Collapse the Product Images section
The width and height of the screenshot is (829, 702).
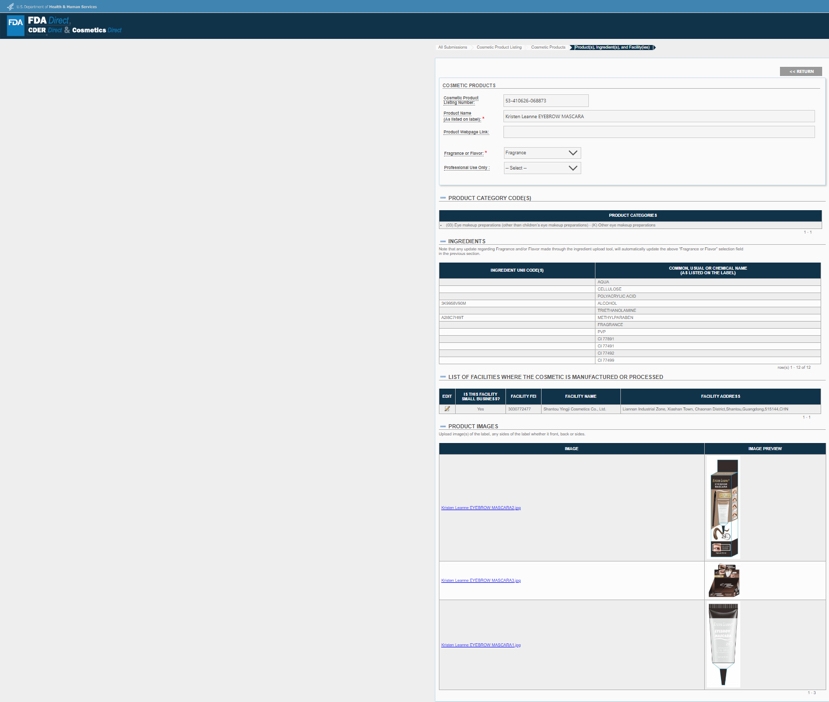(x=443, y=426)
